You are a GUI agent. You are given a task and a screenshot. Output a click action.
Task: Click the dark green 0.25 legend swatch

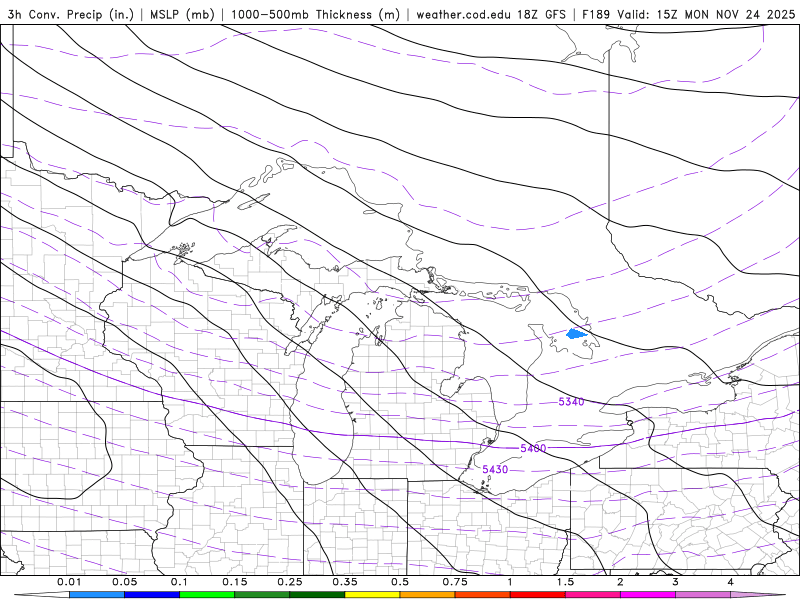[x=317, y=595]
